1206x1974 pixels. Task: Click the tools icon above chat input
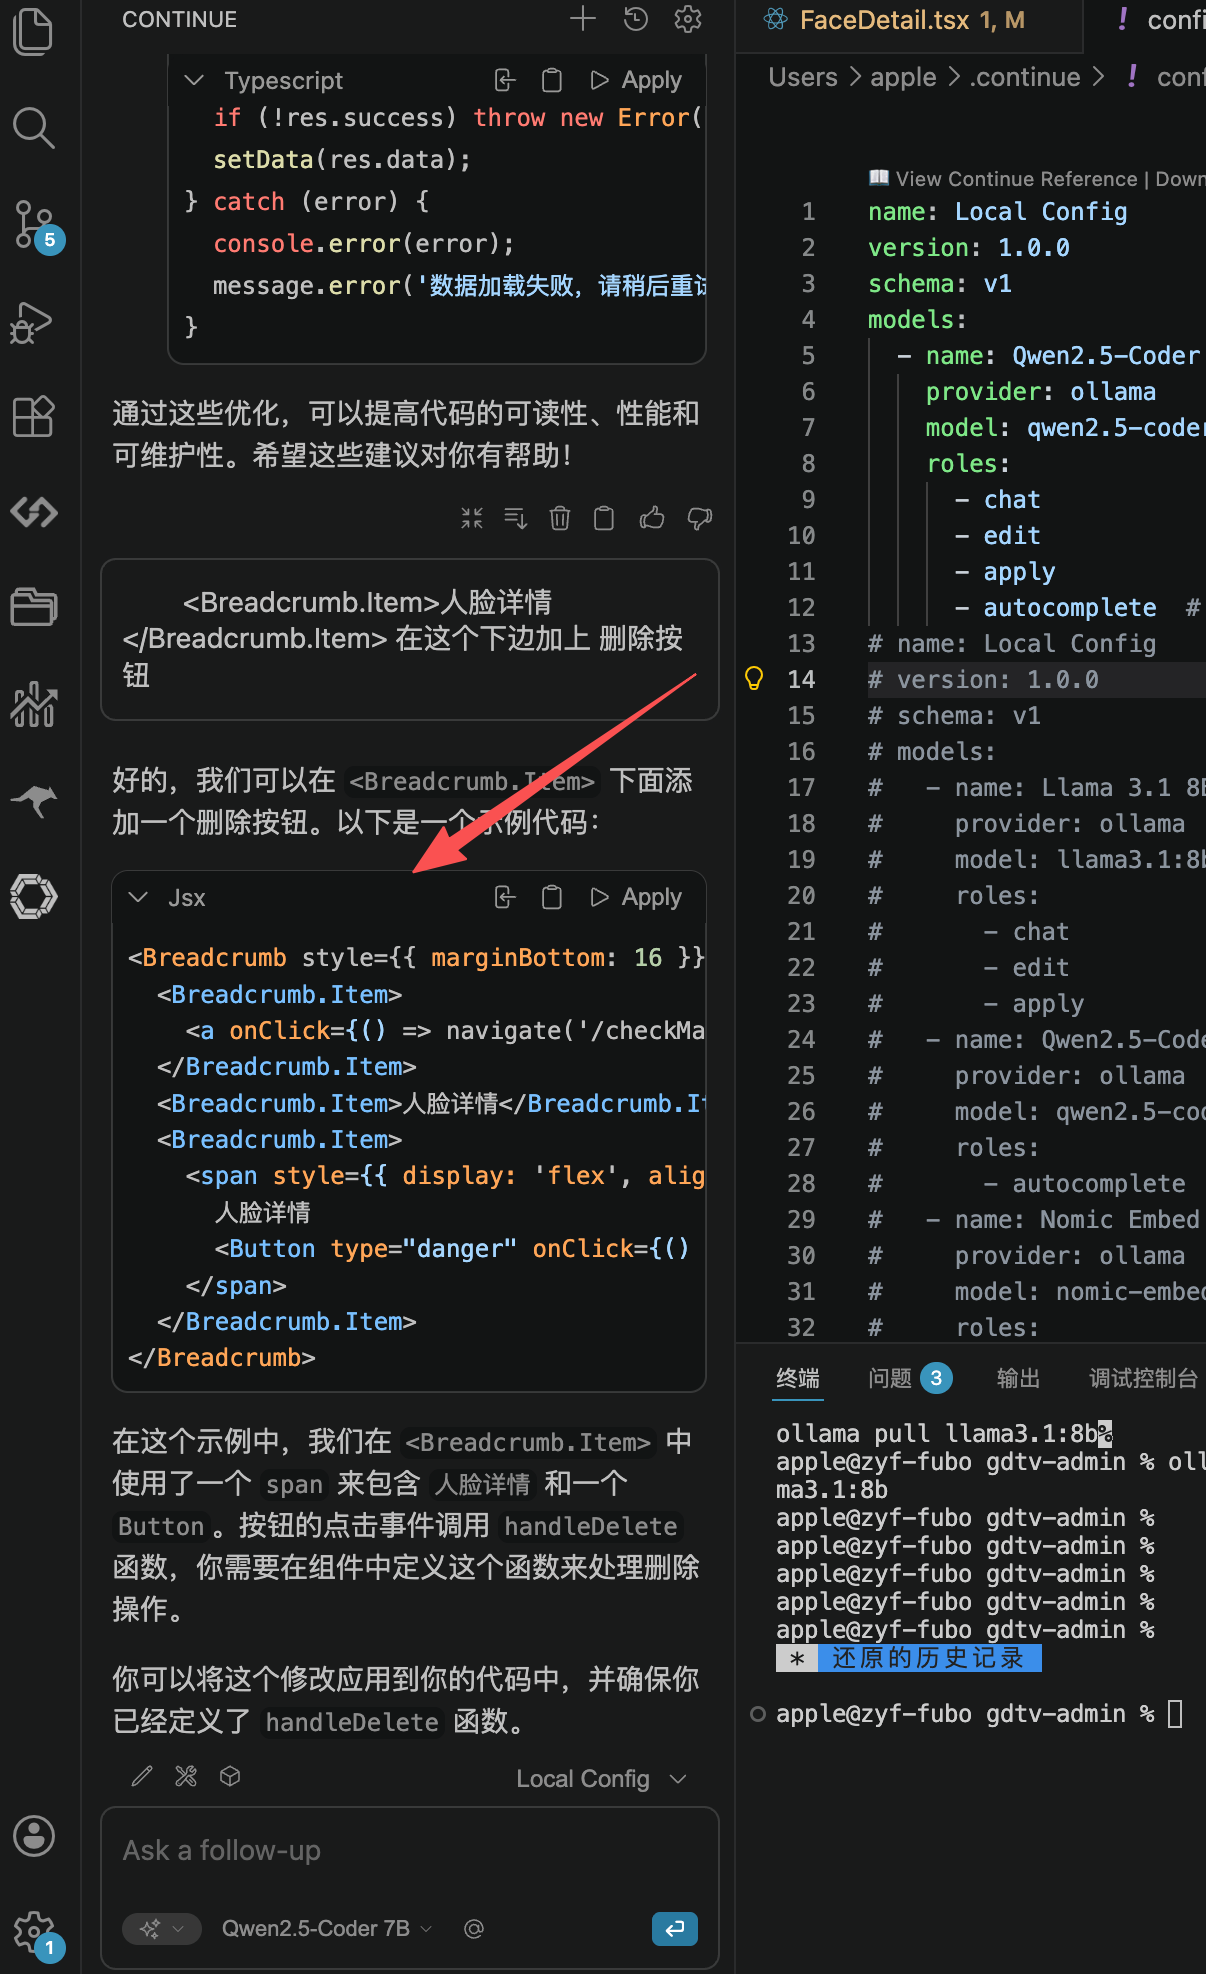coord(186,1776)
